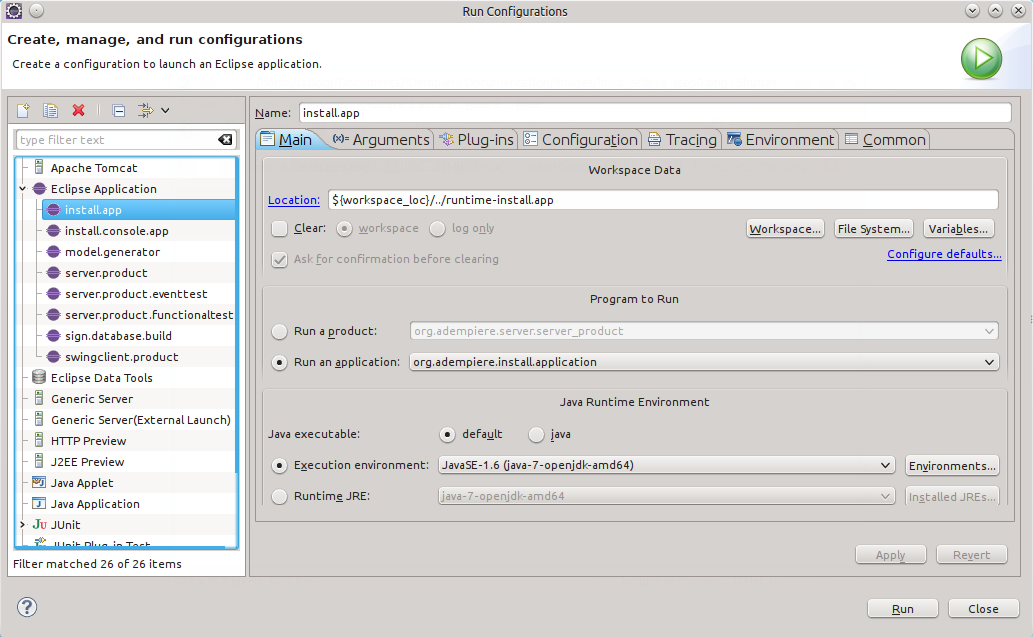Click the New launch configuration icon
1033x637 pixels.
point(23,110)
